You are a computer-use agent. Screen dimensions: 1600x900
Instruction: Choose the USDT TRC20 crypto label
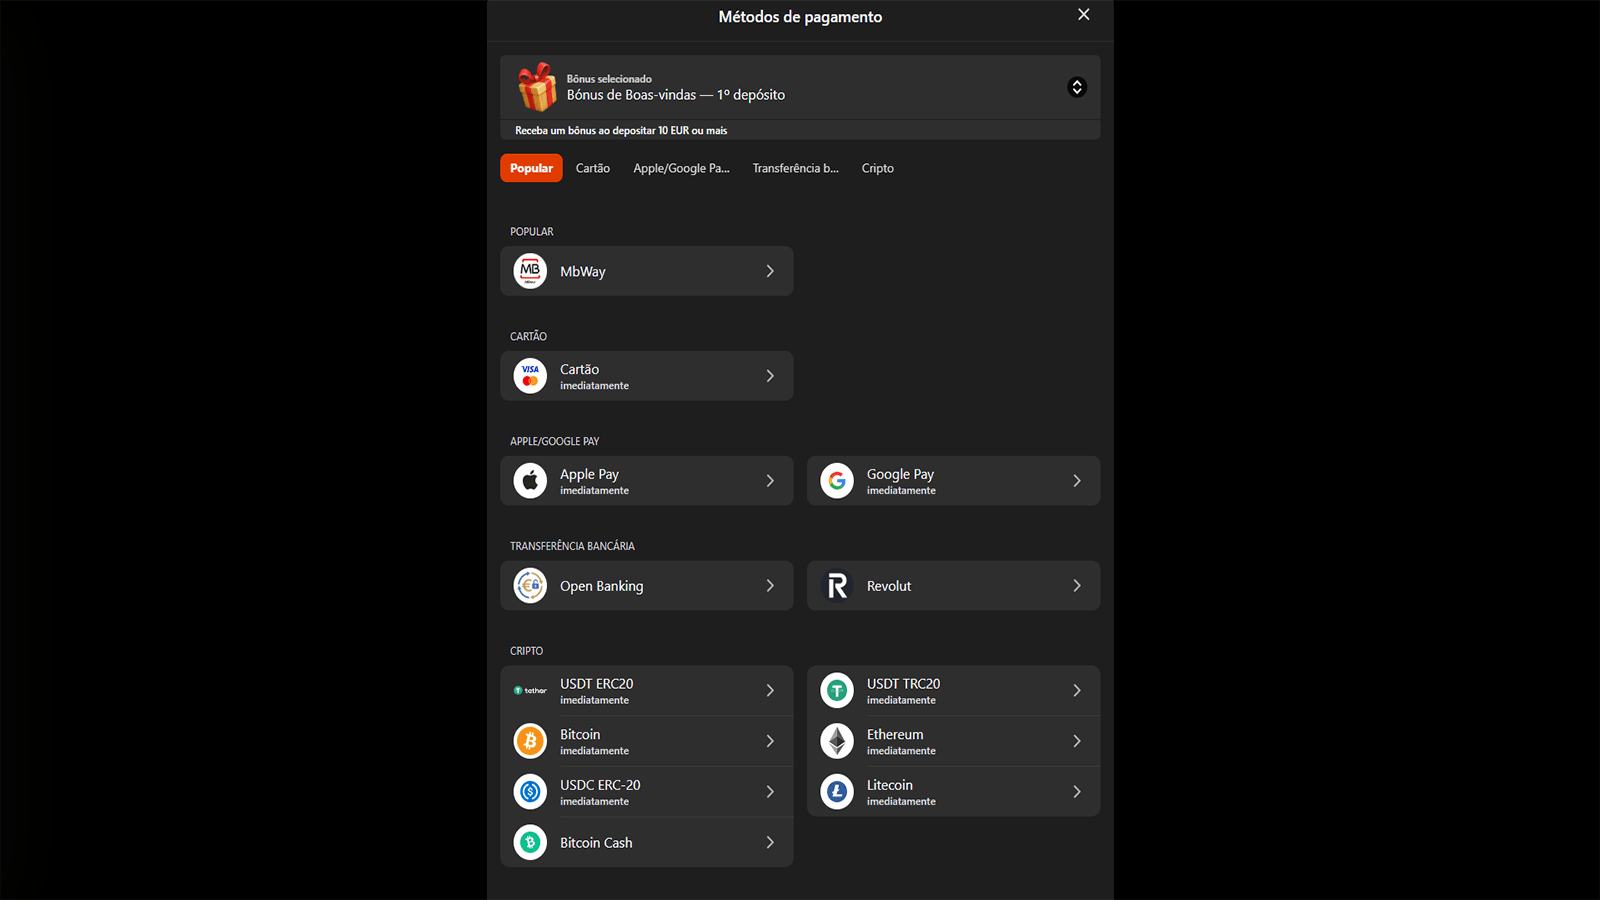coord(903,684)
